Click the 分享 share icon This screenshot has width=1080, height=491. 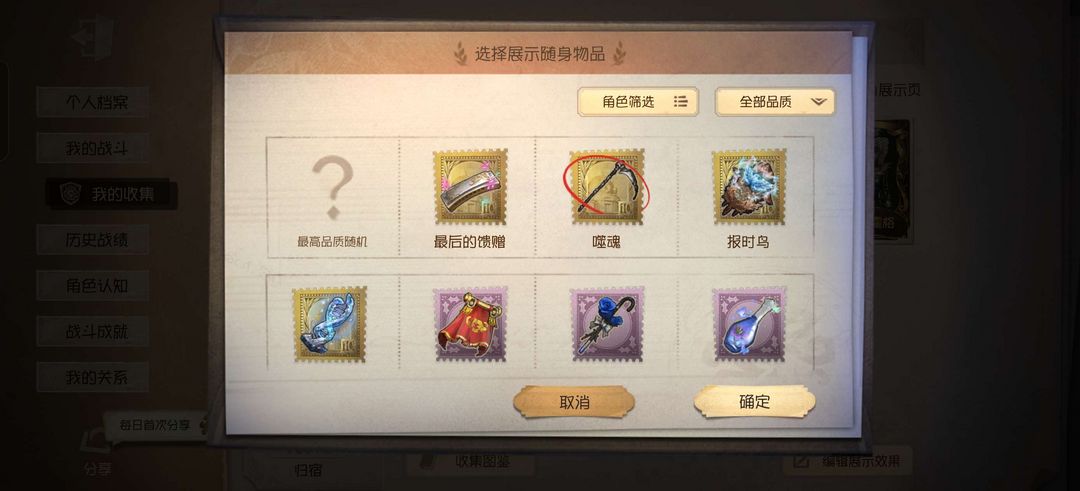click(x=96, y=452)
